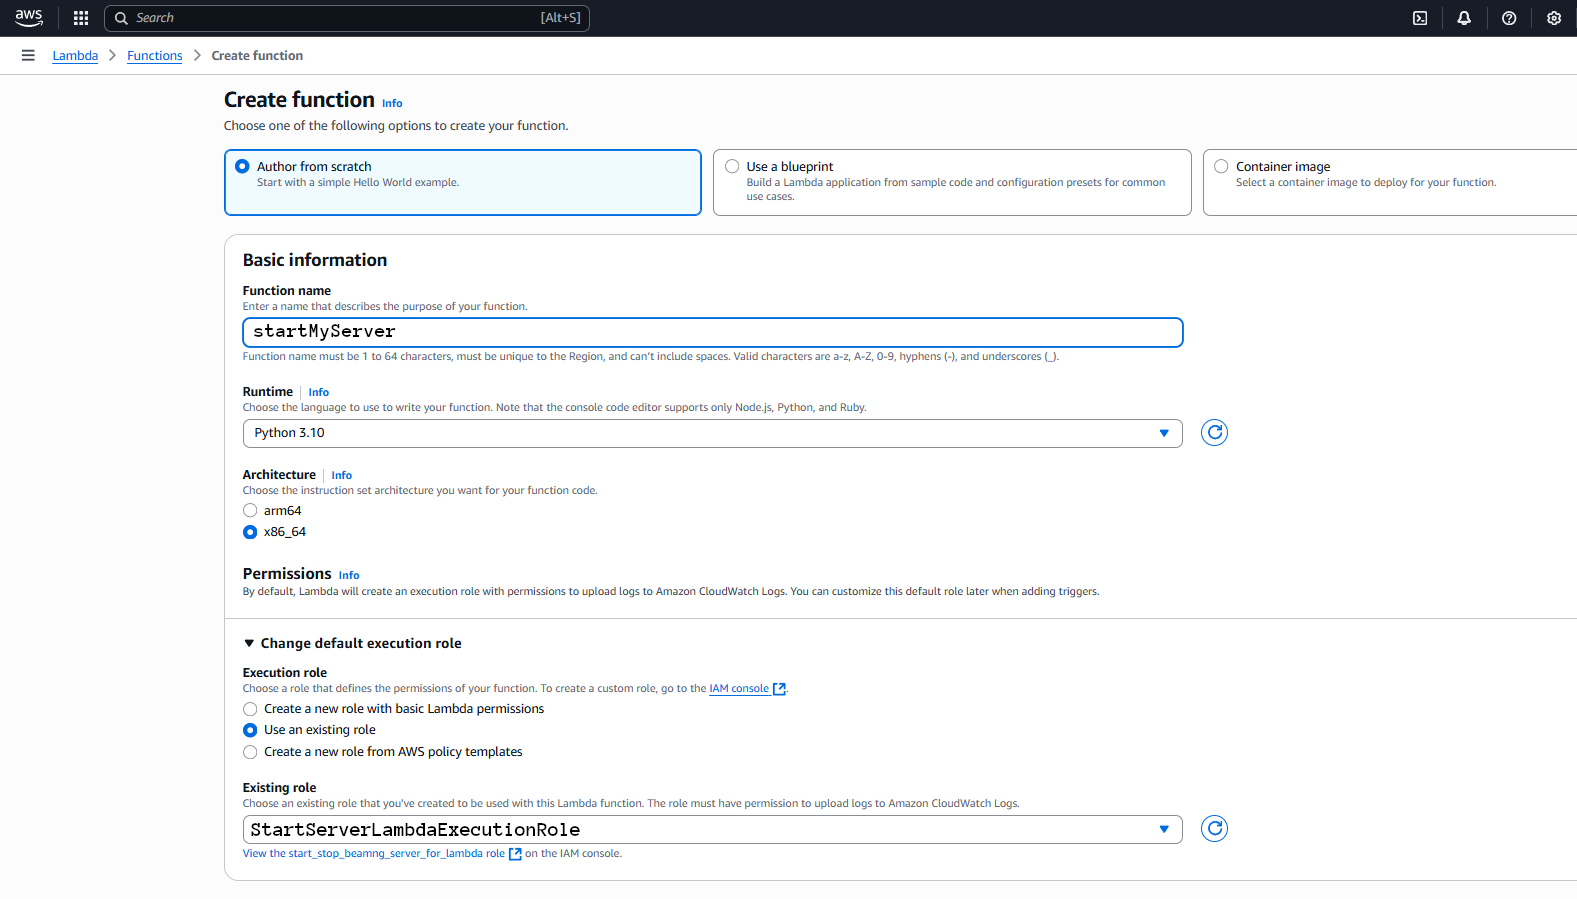Click the AWS logo home icon

click(29, 17)
